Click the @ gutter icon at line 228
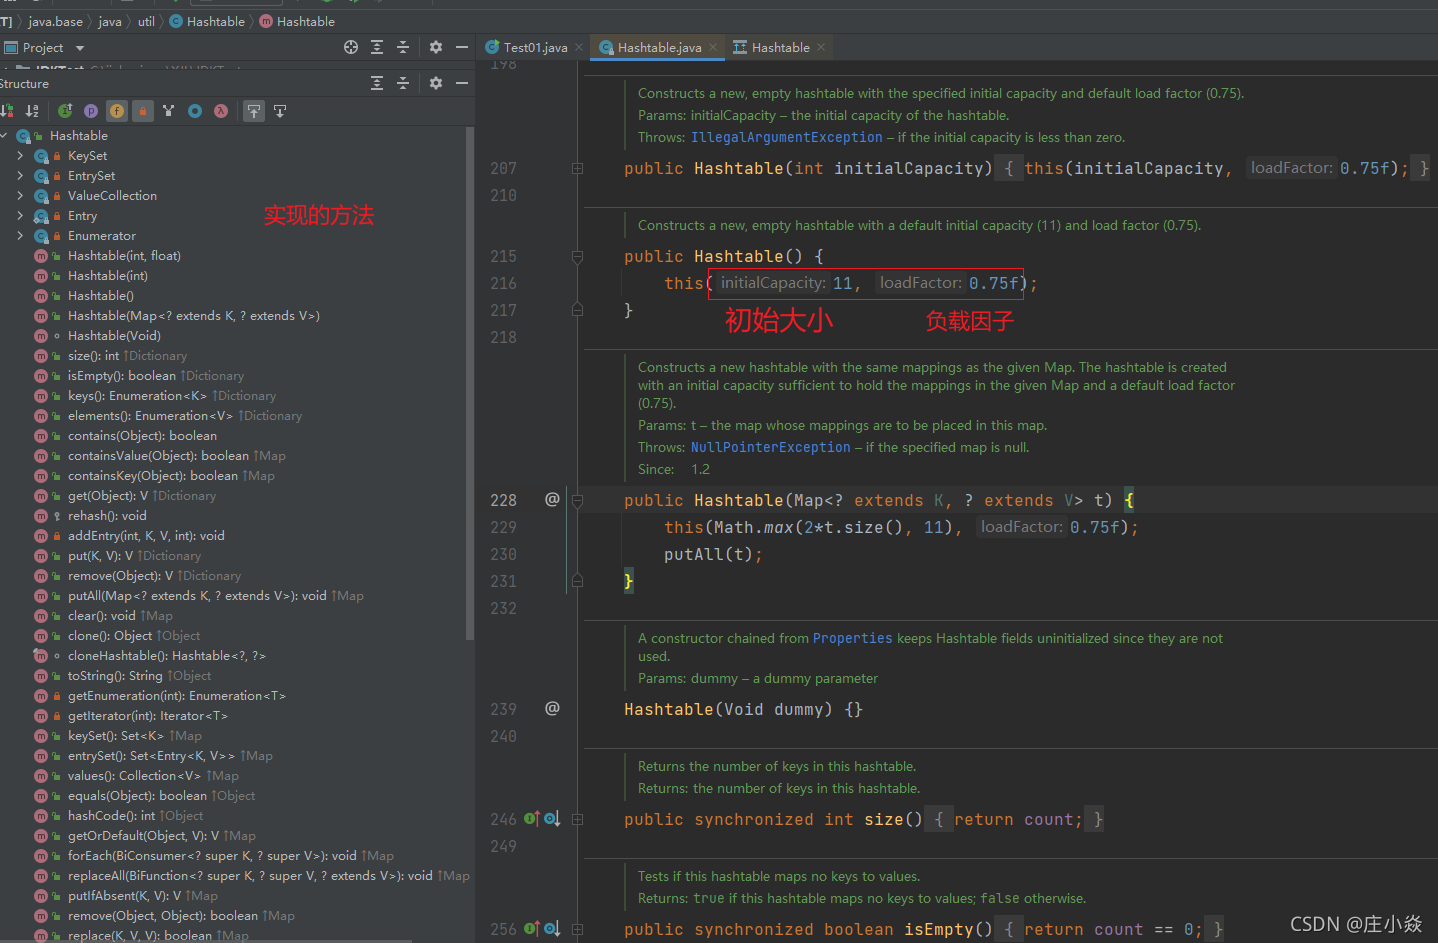The height and width of the screenshot is (943, 1438). 552,499
